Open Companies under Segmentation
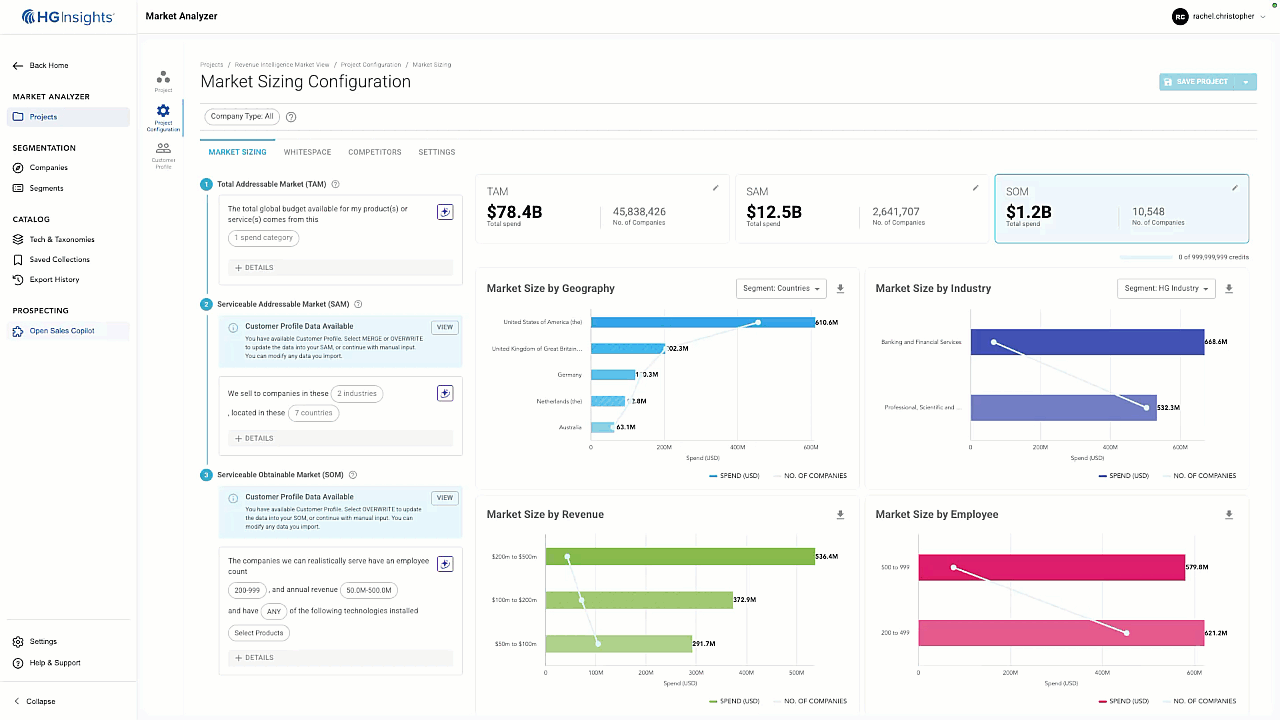Viewport: 1280px width, 720px height. 41,168
